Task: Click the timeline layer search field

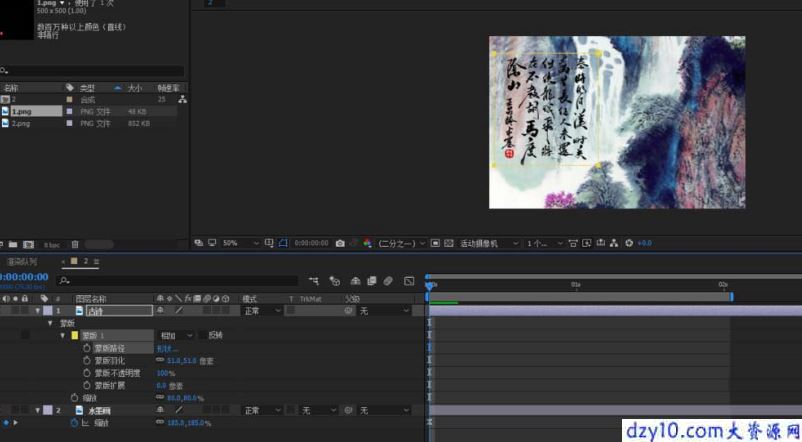Action: tap(177, 280)
